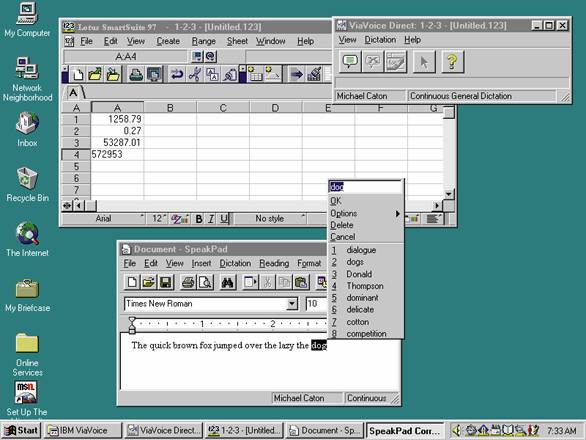Open the Arial font selector in Lotus status bar
Viewport: 586px width, 440px height.
click(104, 219)
